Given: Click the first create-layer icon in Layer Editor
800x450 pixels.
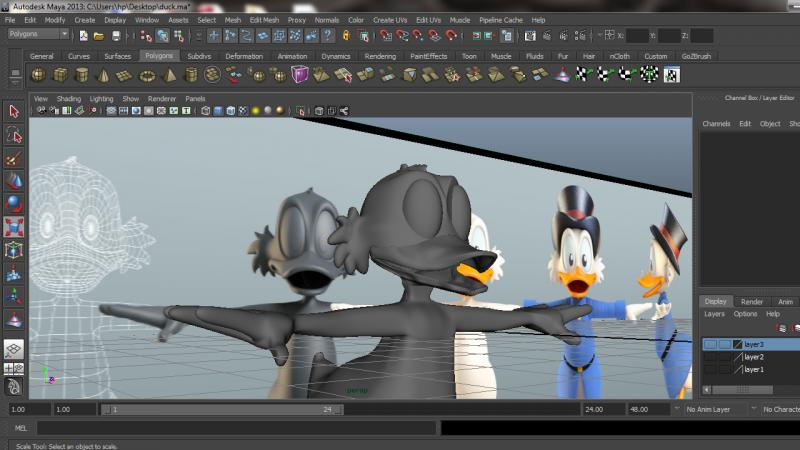Looking at the screenshot, I should pyautogui.click(x=781, y=328).
